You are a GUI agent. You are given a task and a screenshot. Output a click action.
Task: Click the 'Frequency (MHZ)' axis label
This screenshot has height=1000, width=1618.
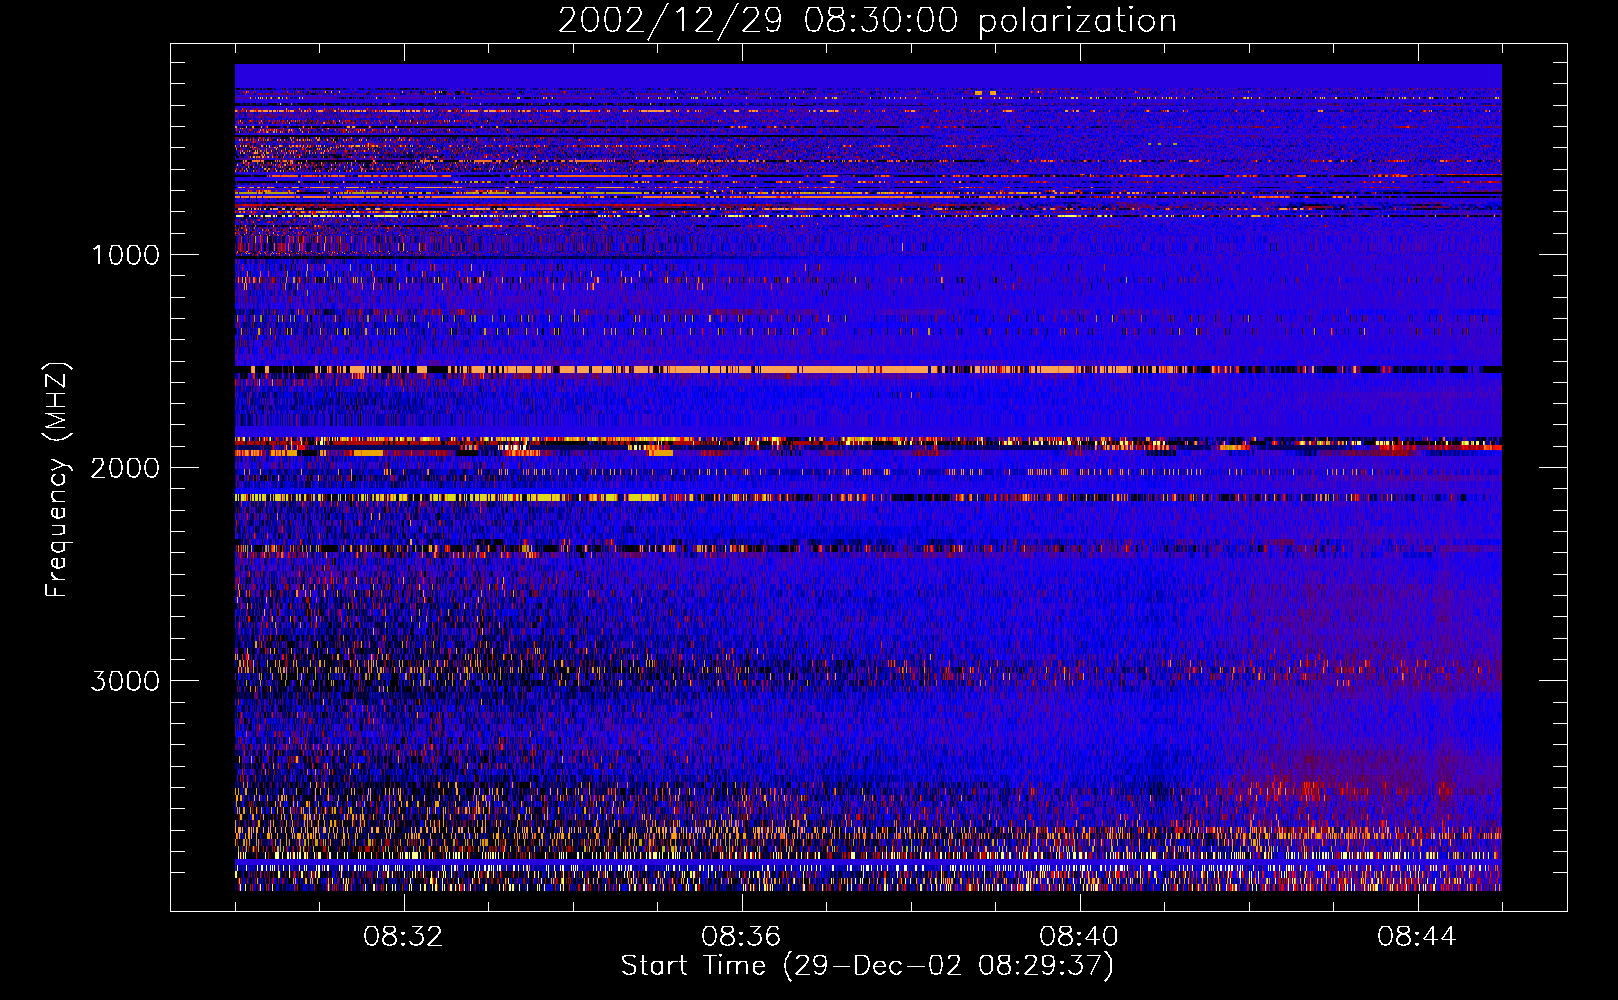[x=57, y=480]
